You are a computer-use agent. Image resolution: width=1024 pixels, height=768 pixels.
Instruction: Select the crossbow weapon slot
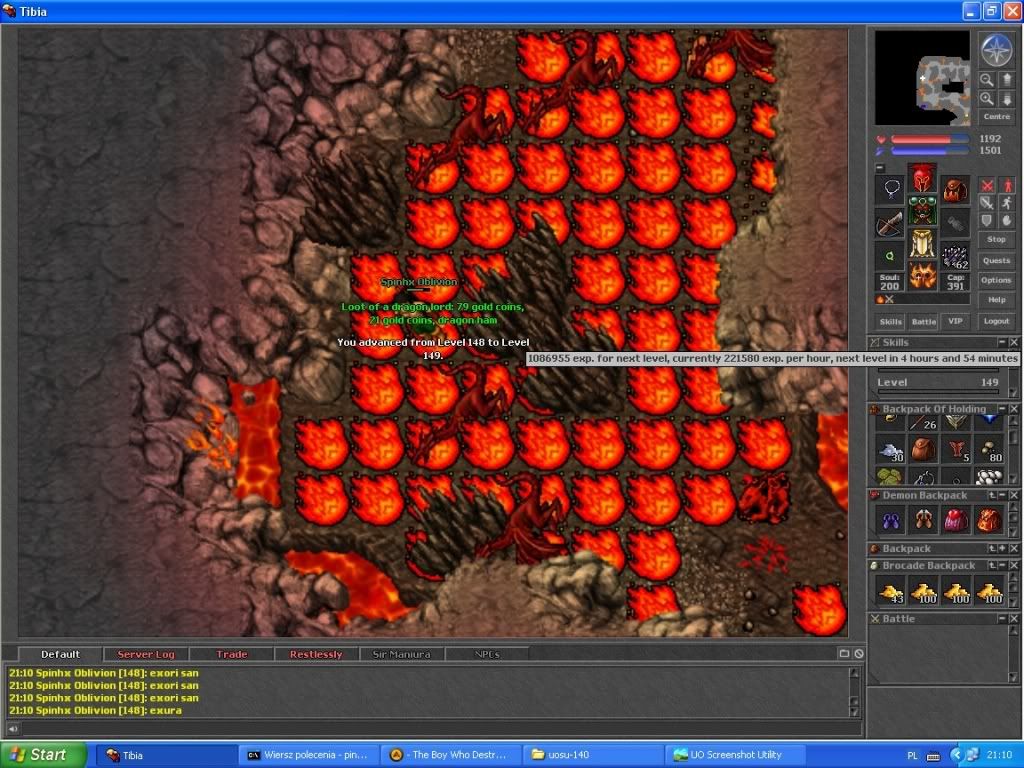(889, 223)
